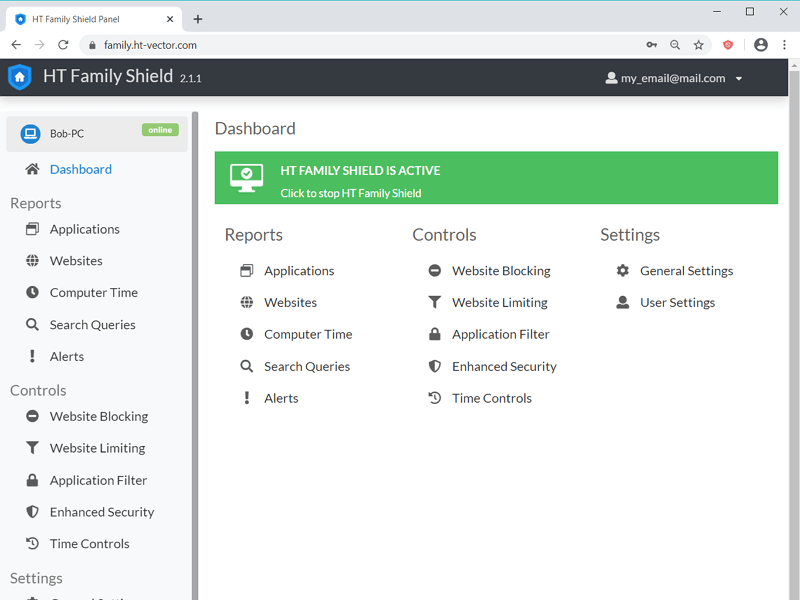Open Alerts in the sidebar
The height and width of the screenshot is (600, 800).
tap(67, 357)
